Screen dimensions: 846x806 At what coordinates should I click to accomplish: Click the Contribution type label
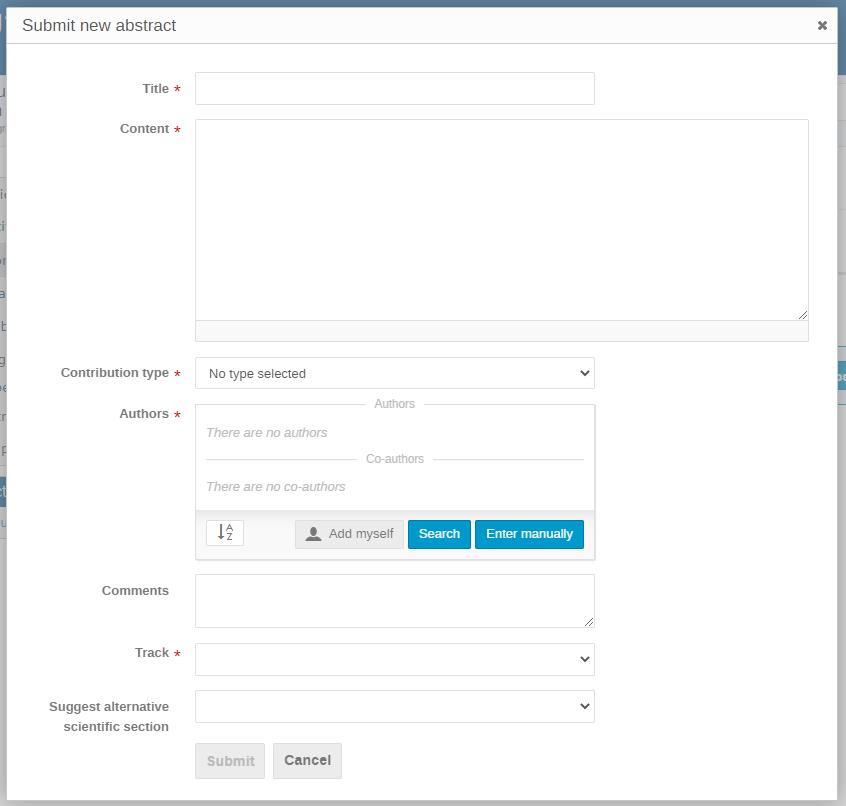click(x=114, y=373)
